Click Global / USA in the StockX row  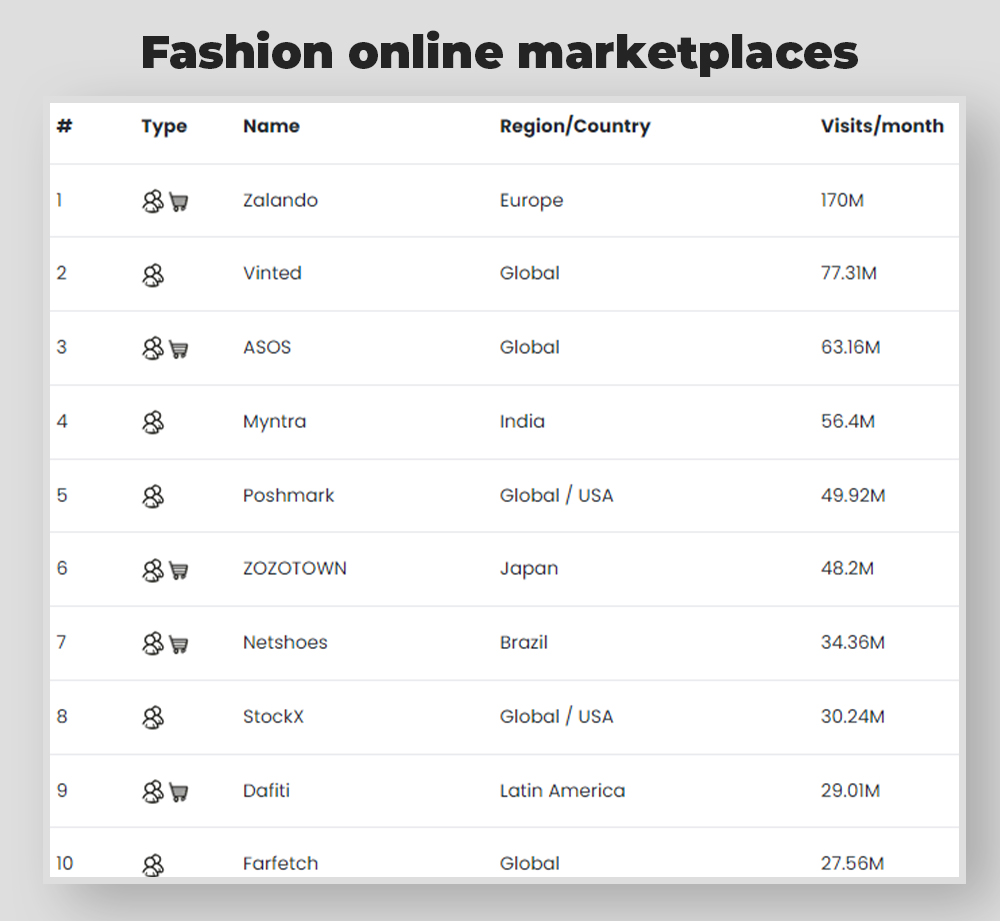point(556,716)
